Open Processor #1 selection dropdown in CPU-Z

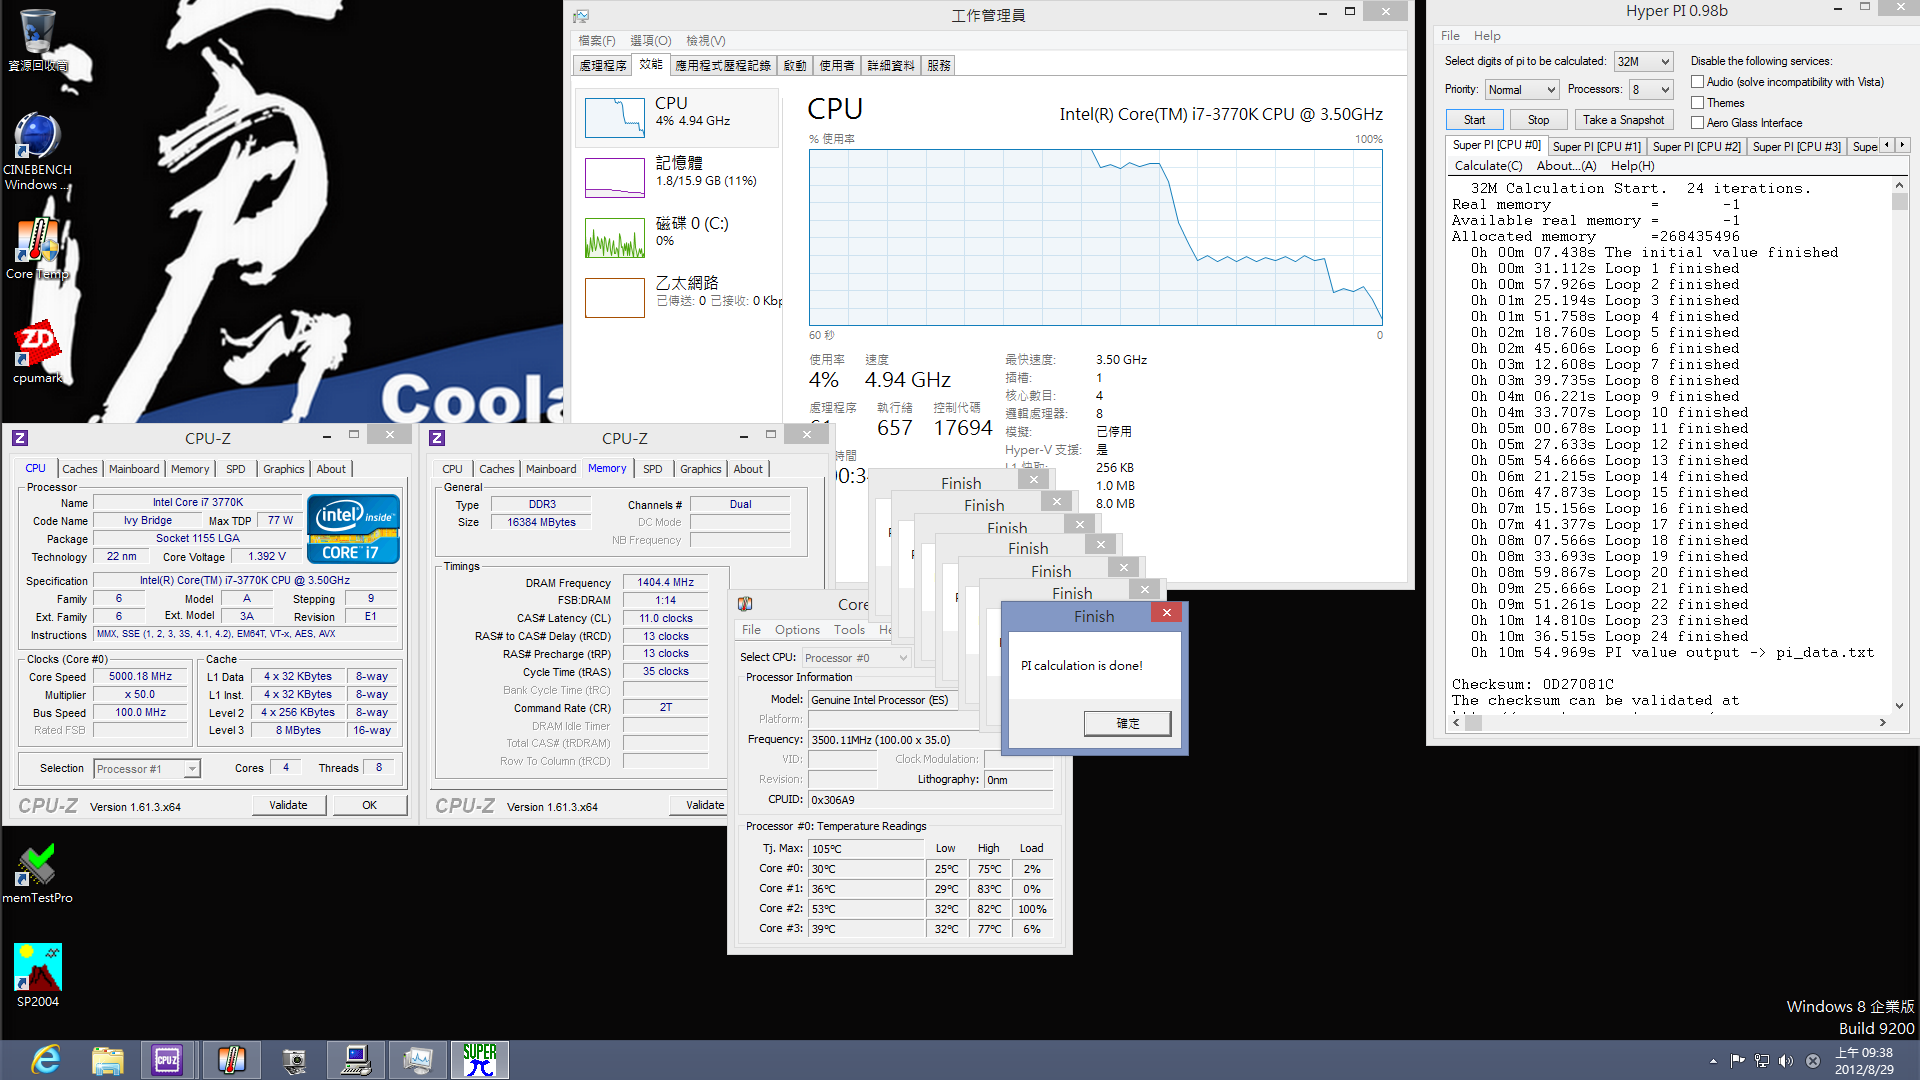[x=147, y=769]
